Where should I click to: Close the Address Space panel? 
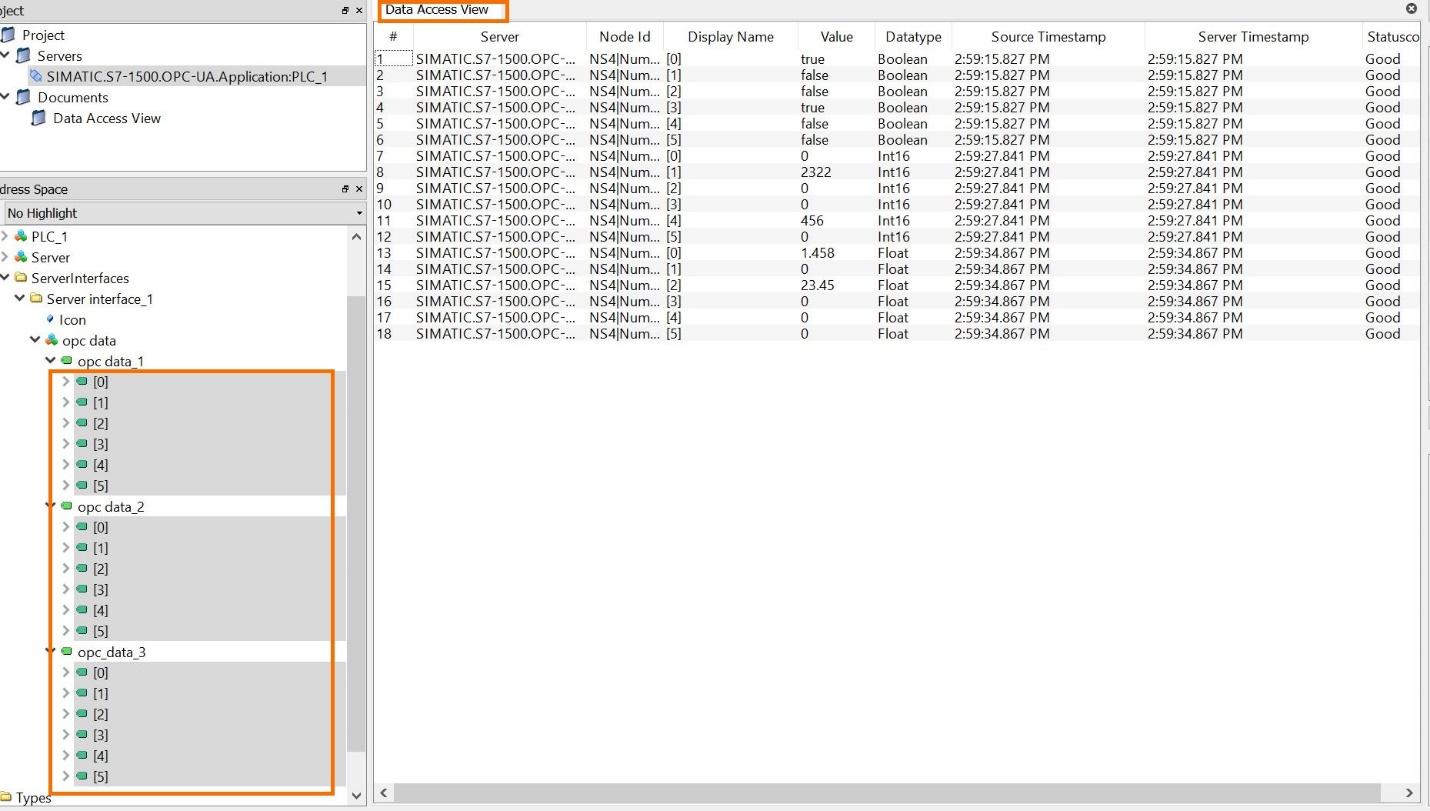click(359, 190)
